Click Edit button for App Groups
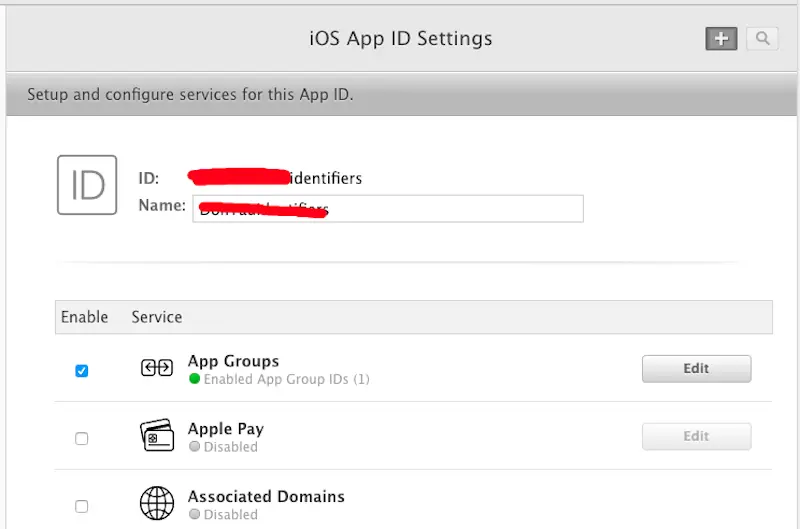800x529 pixels. (696, 369)
